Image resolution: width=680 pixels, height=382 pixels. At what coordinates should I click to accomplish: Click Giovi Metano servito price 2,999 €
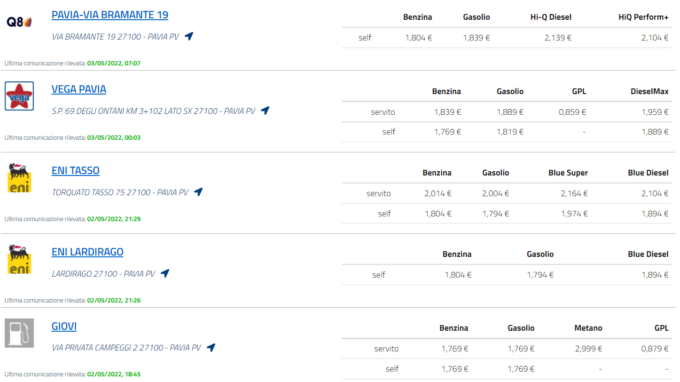(588, 349)
